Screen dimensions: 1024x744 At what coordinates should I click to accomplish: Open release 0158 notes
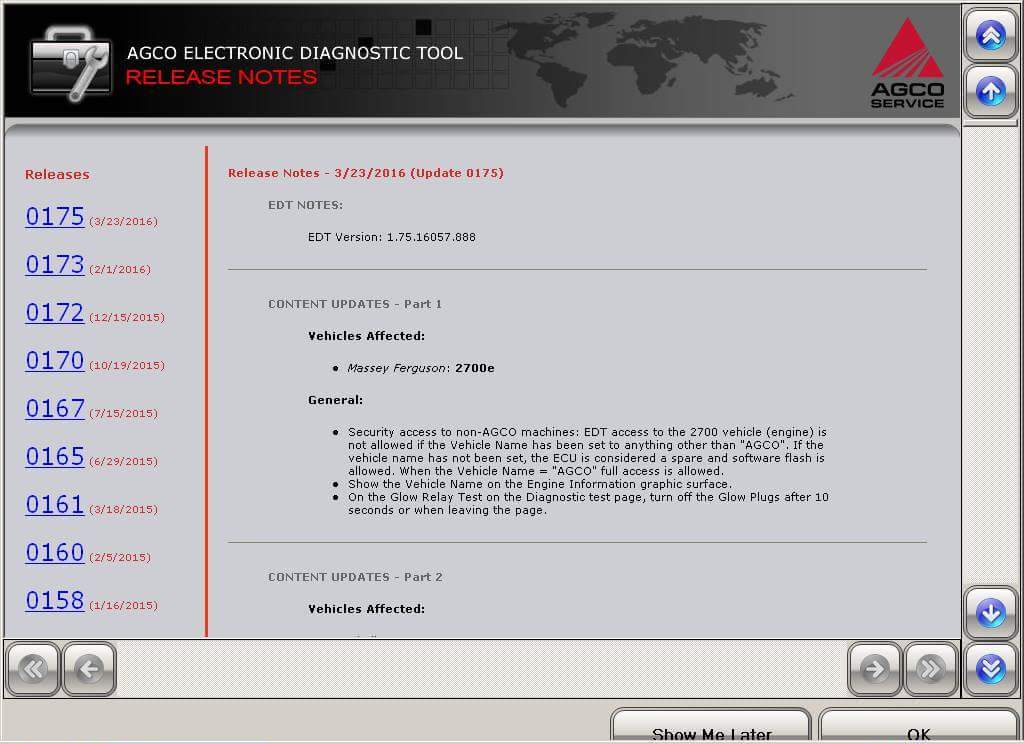[x=55, y=600]
